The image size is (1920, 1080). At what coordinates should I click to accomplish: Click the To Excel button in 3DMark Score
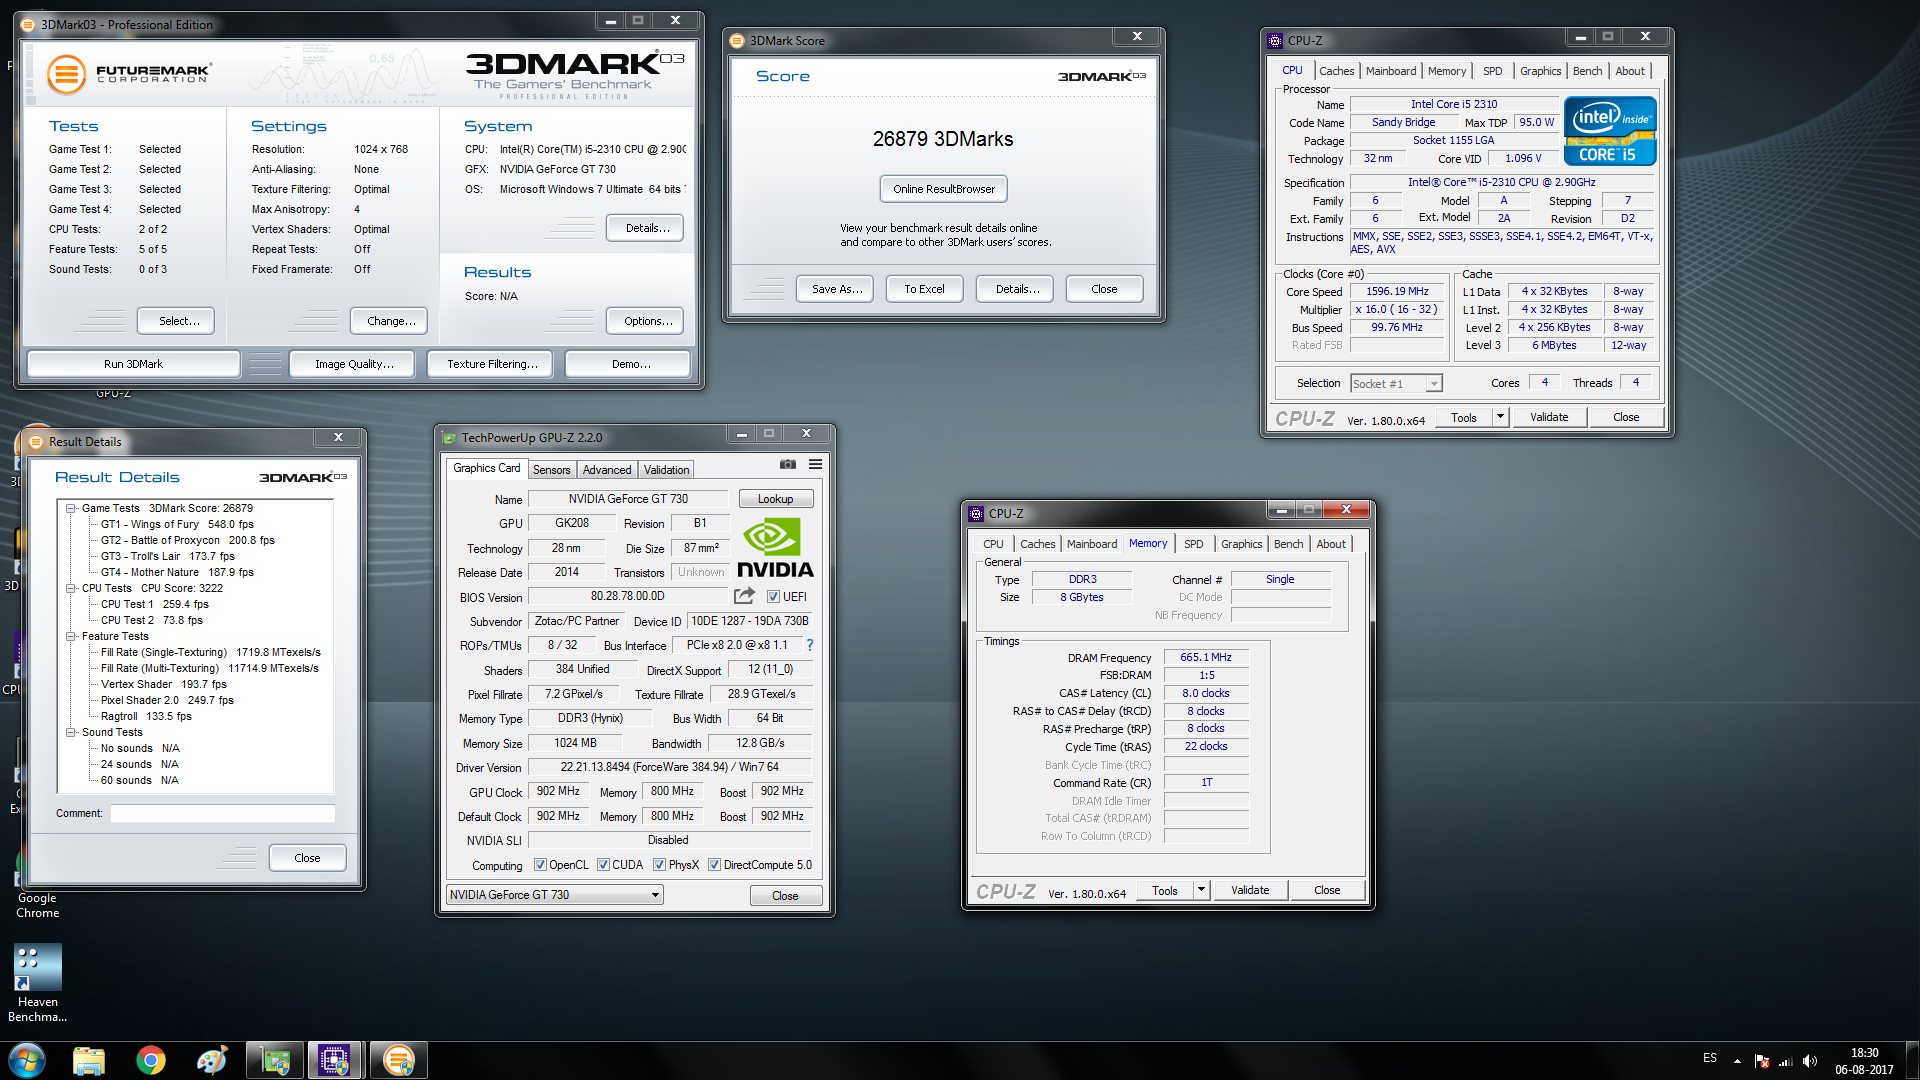click(924, 289)
